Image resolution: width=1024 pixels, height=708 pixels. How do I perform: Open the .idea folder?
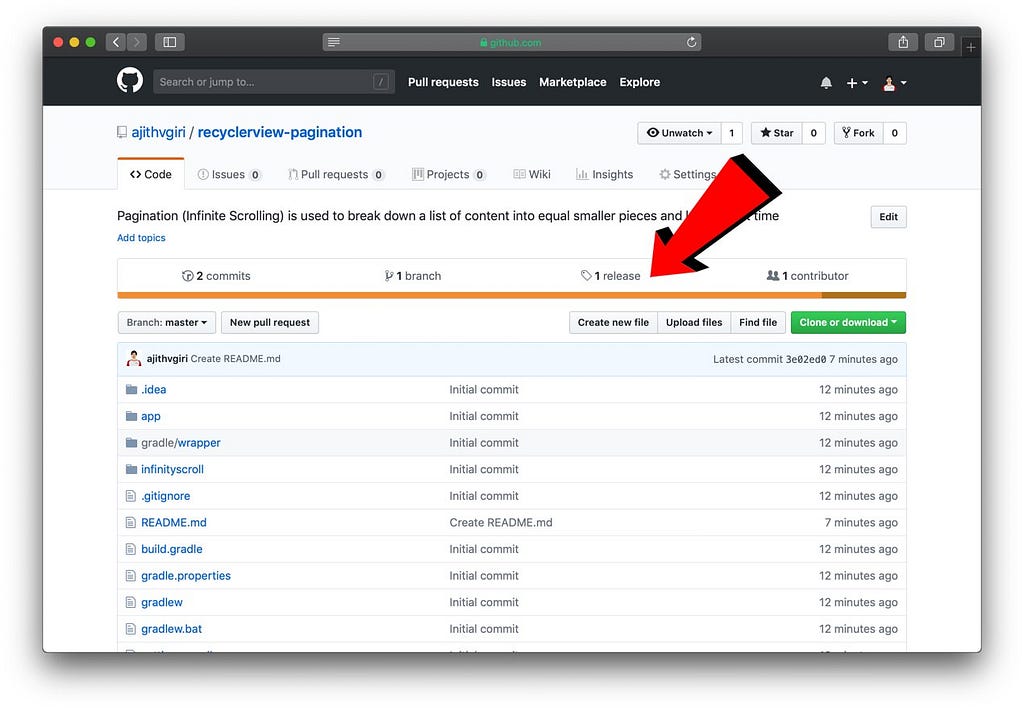point(153,390)
